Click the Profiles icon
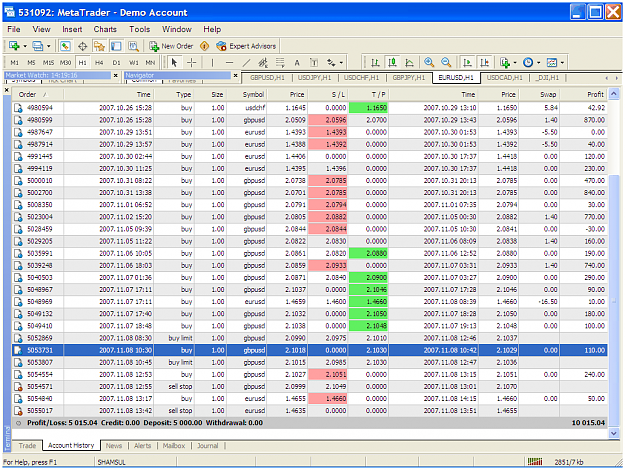This screenshot has height=470, width=625. click(38, 46)
